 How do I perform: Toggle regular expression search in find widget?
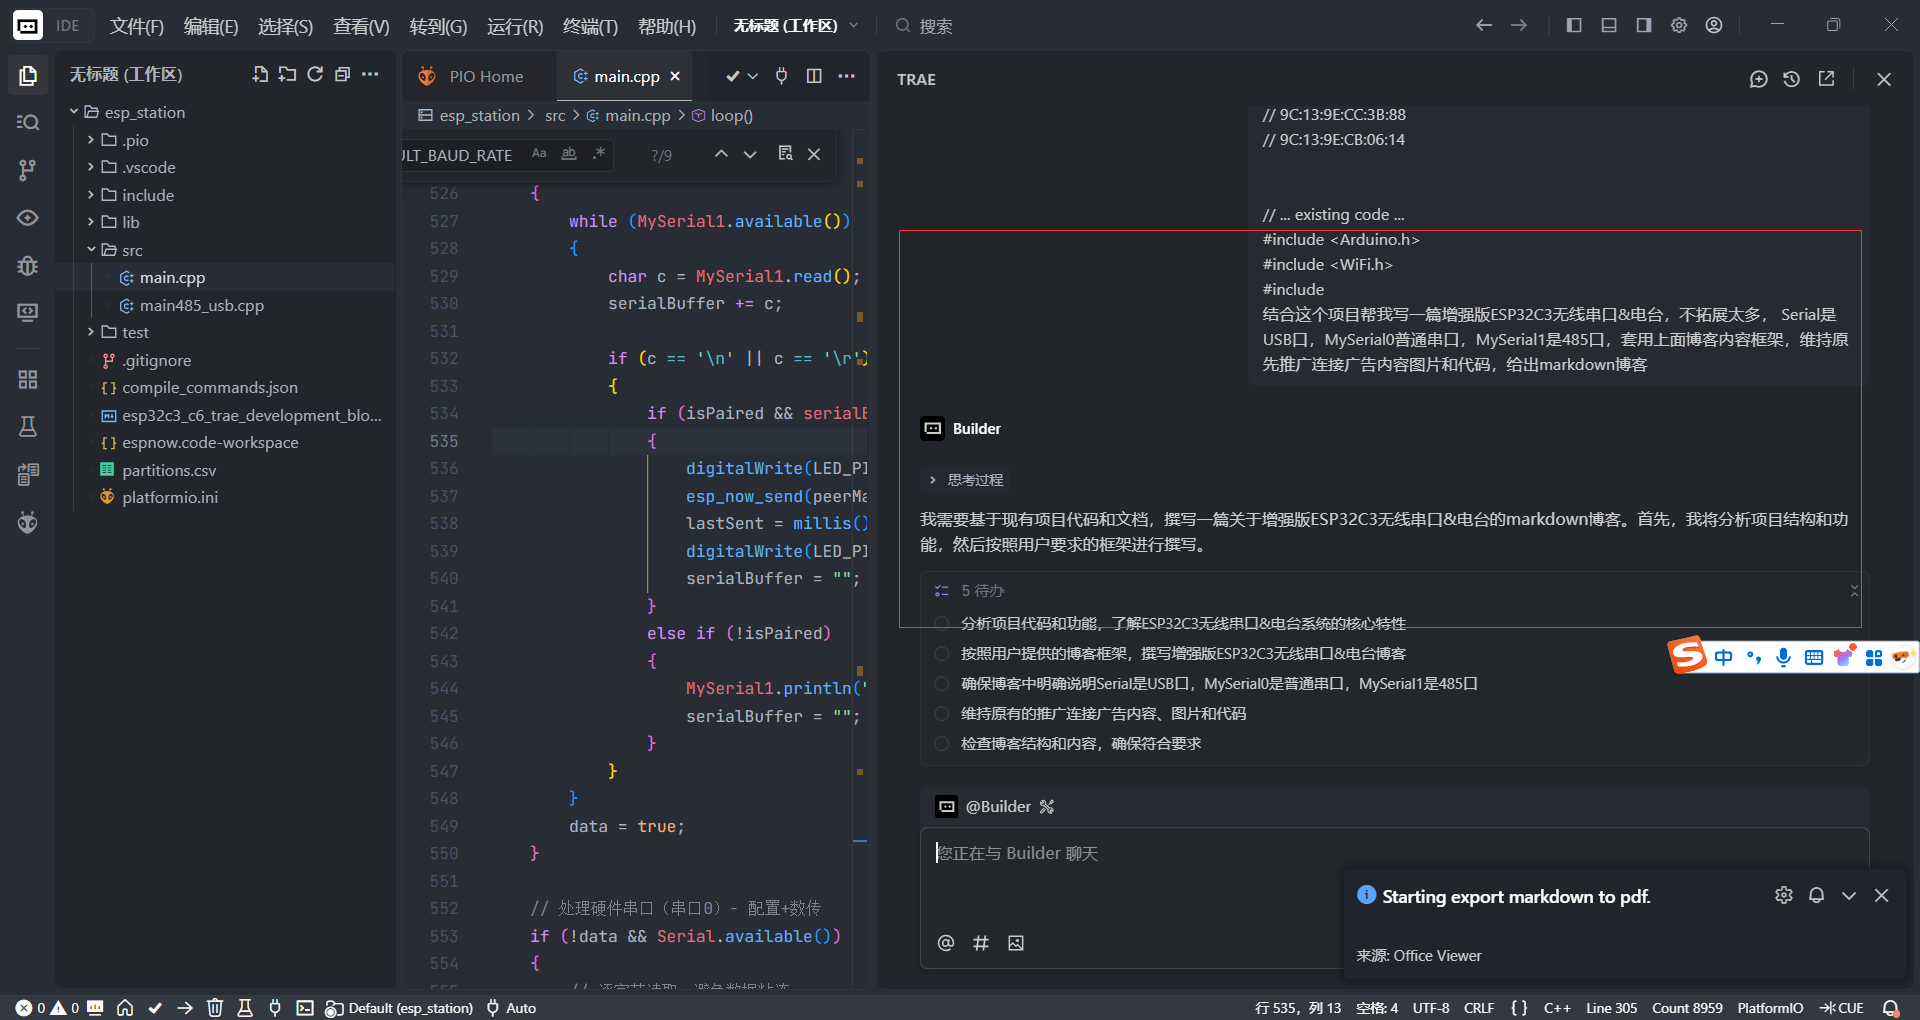(598, 154)
